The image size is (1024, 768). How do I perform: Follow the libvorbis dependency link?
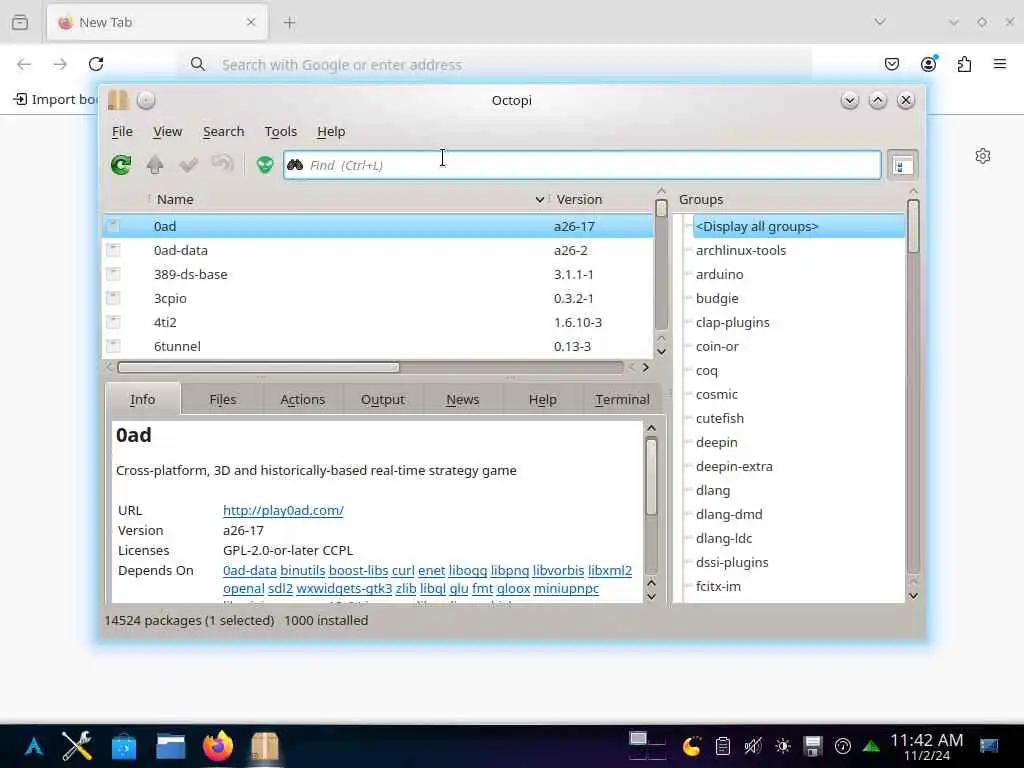(558, 570)
